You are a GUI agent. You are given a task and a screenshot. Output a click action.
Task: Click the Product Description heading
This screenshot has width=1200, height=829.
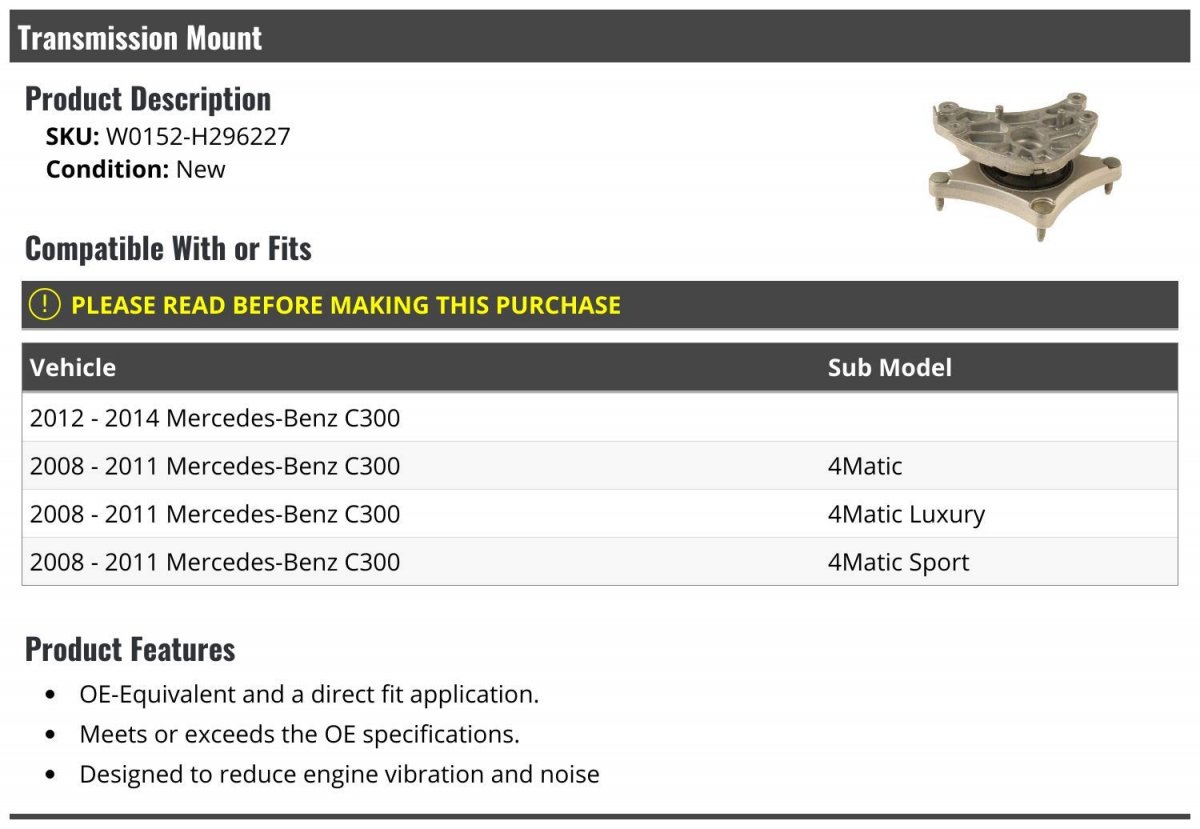click(x=148, y=98)
